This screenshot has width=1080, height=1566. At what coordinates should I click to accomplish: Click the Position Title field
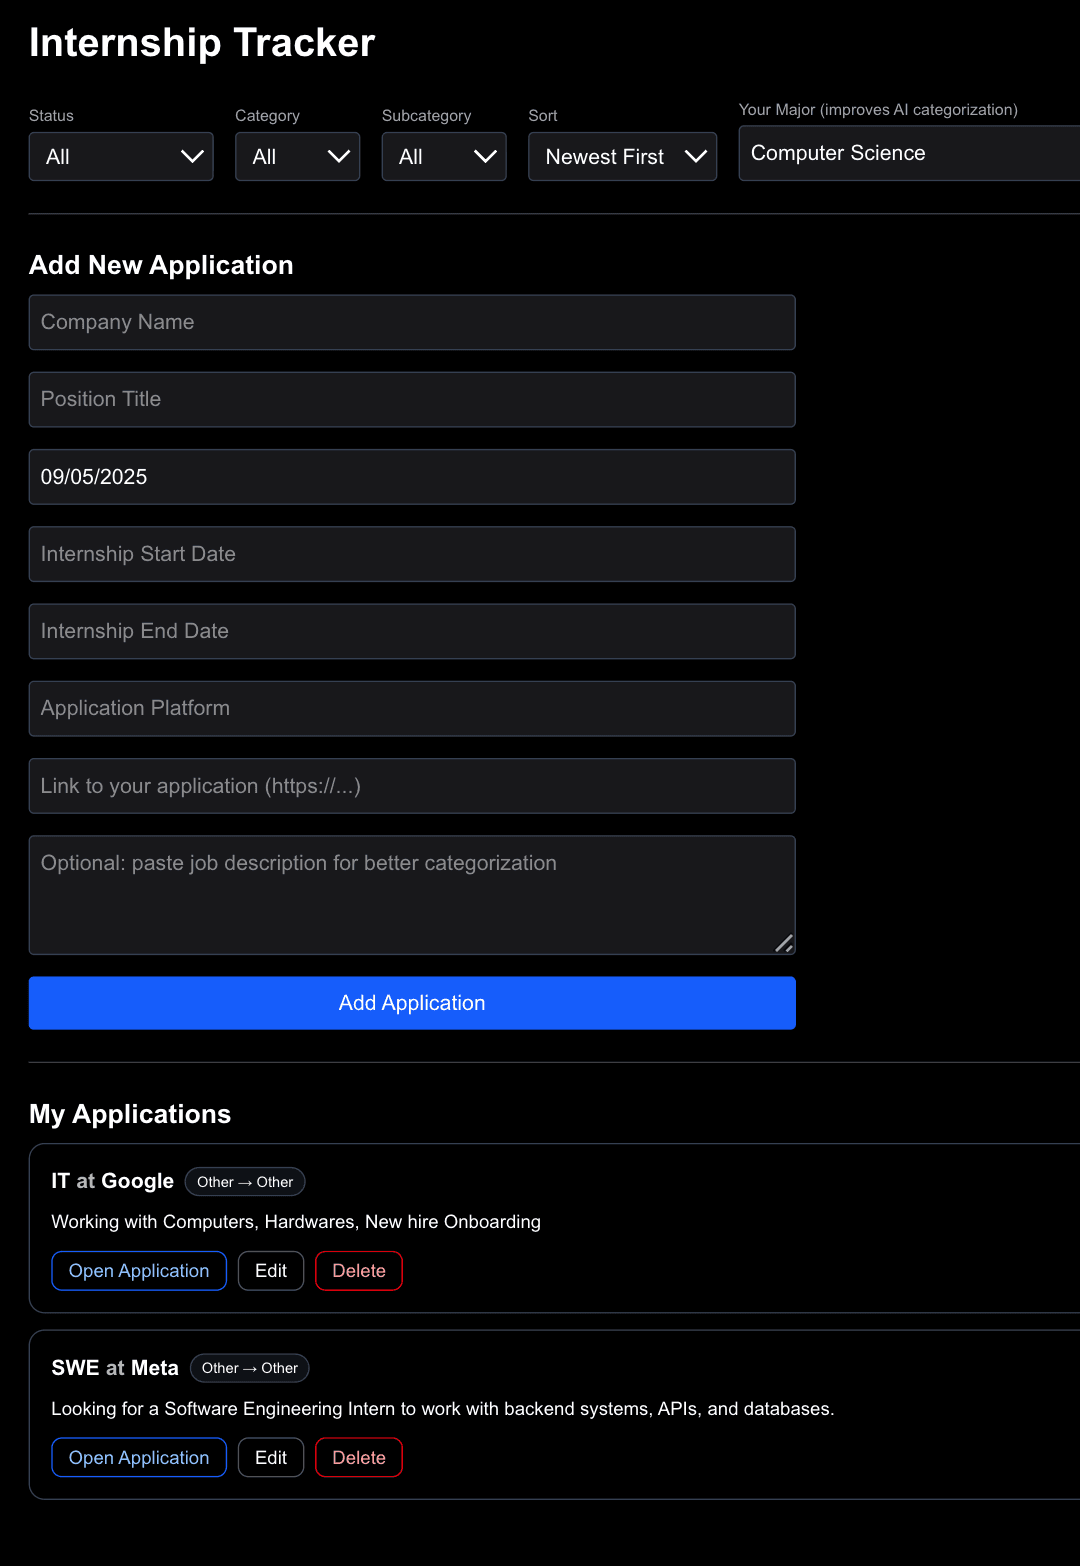[x=412, y=399]
